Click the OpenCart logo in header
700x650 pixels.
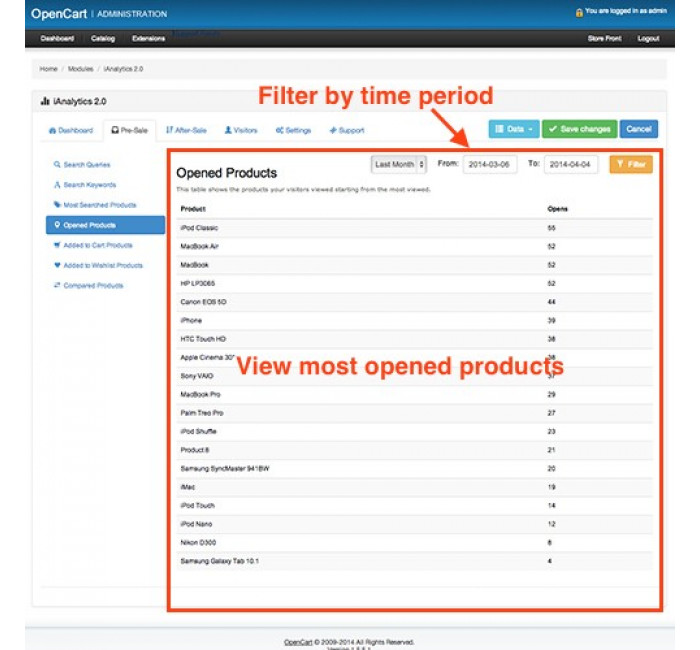(x=58, y=14)
